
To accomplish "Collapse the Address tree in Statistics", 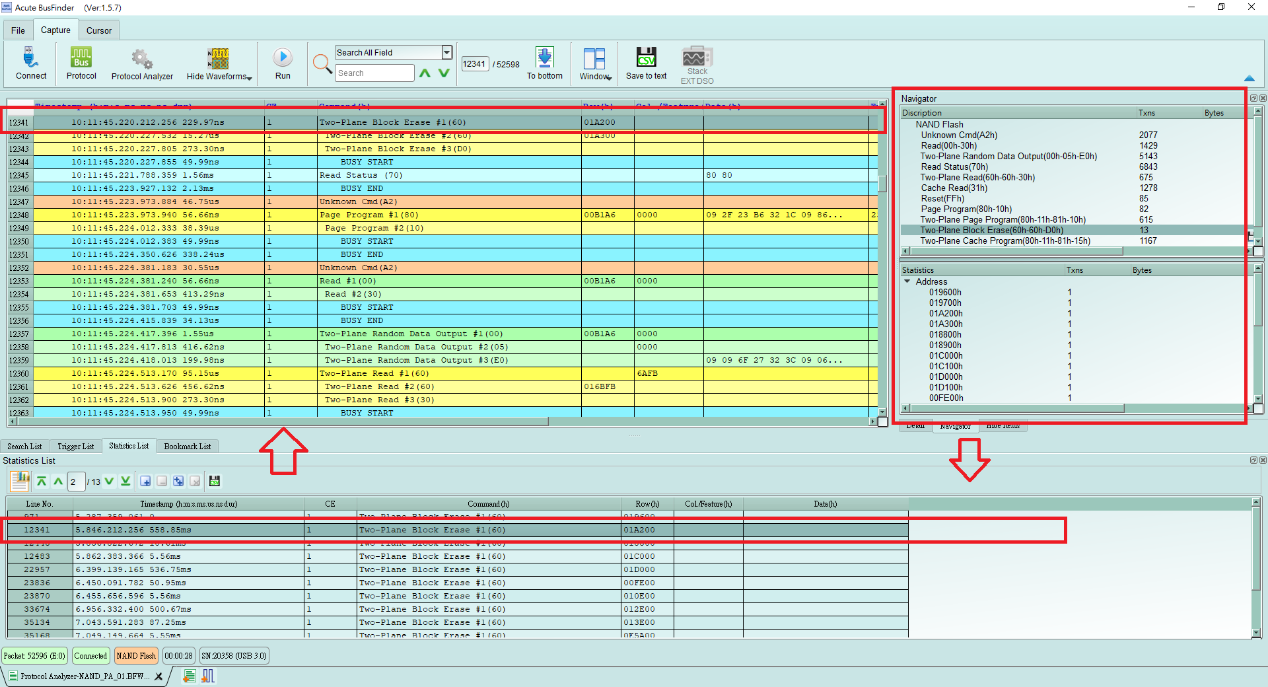I will (907, 282).
